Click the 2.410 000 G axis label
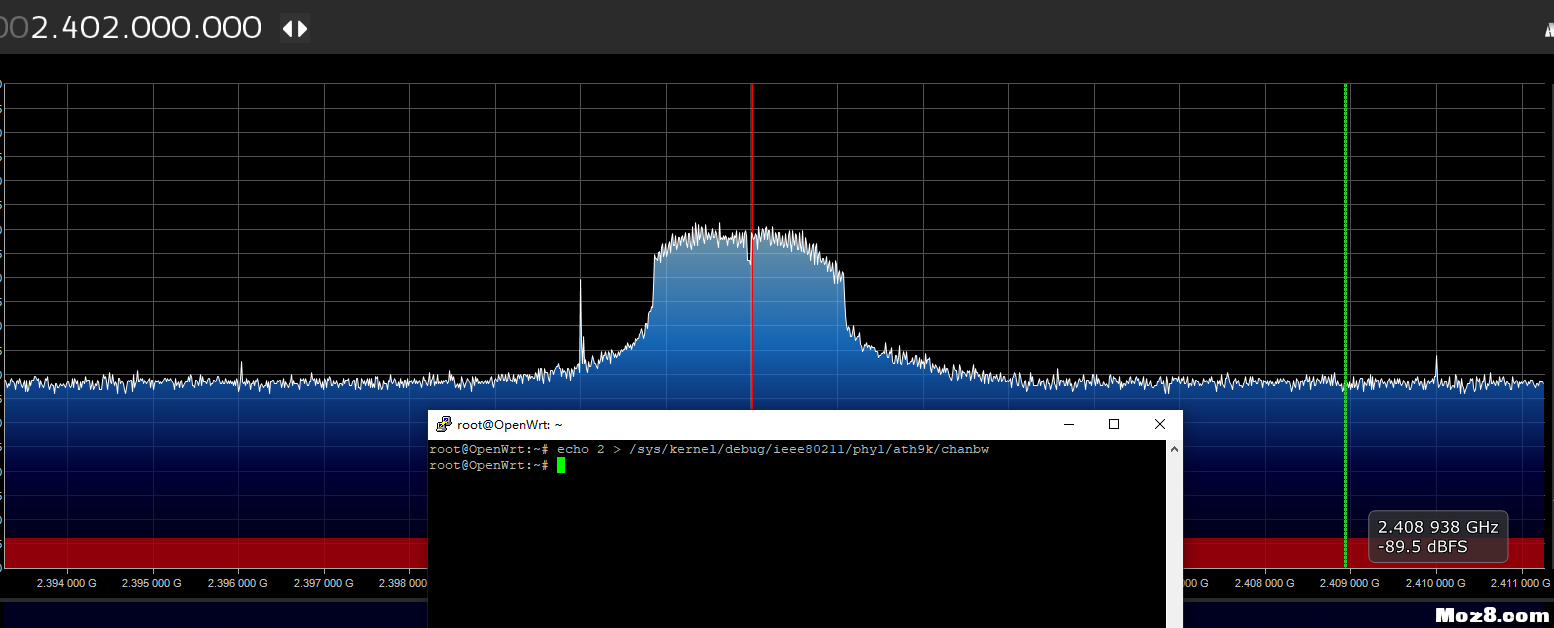The height and width of the screenshot is (628, 1554). point(1435,583)
